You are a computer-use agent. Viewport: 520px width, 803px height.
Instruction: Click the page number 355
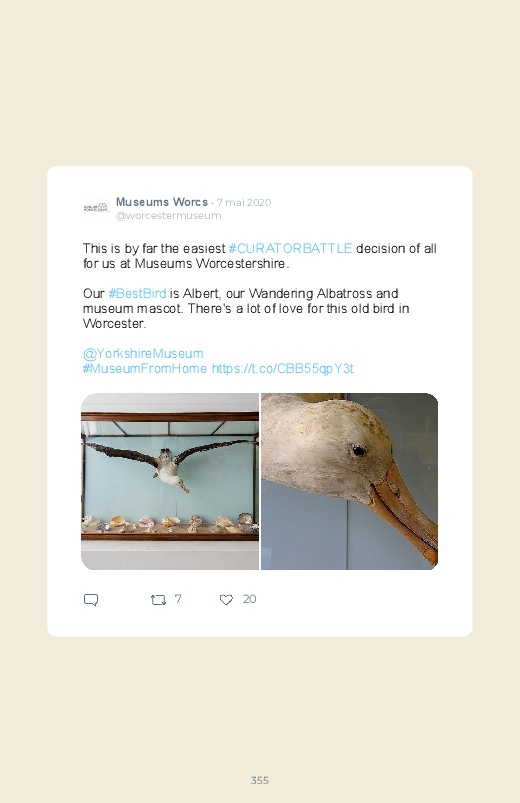[260, 780]
